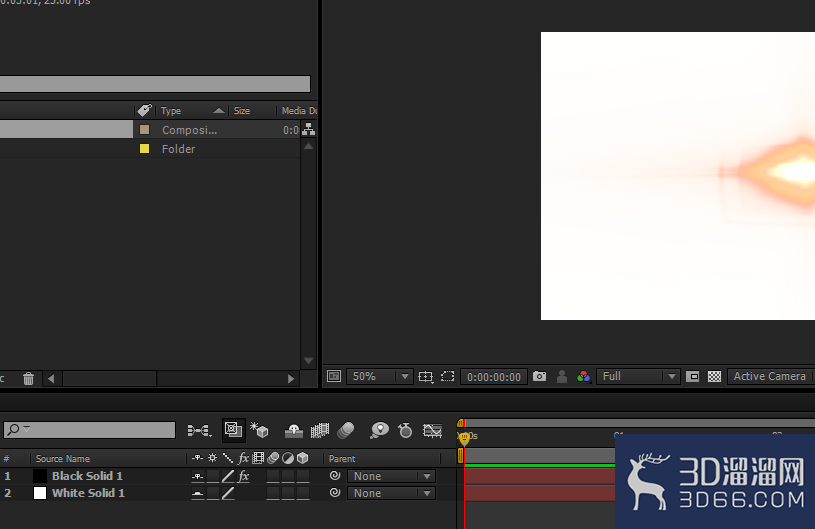Click parent pick whip of White Solid 1

click(335, 493)
